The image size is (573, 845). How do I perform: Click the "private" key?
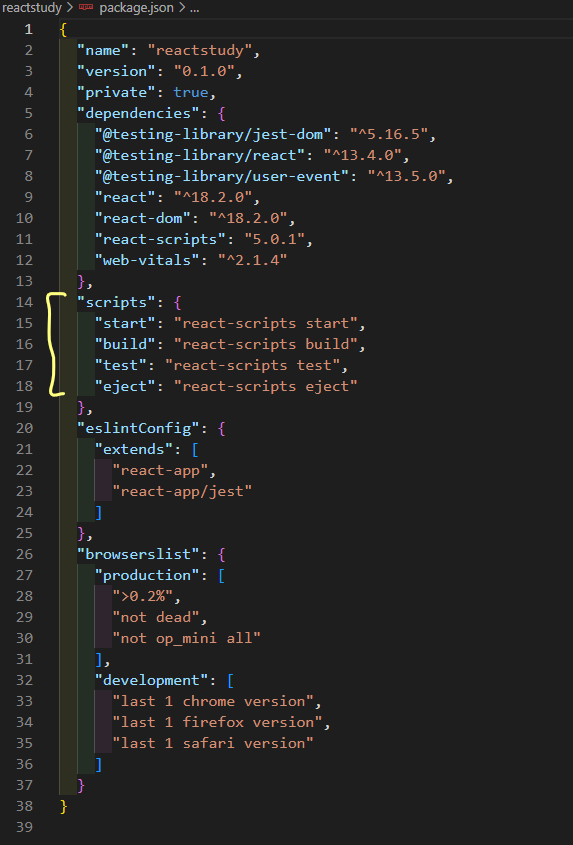click(x=117, y=92)
